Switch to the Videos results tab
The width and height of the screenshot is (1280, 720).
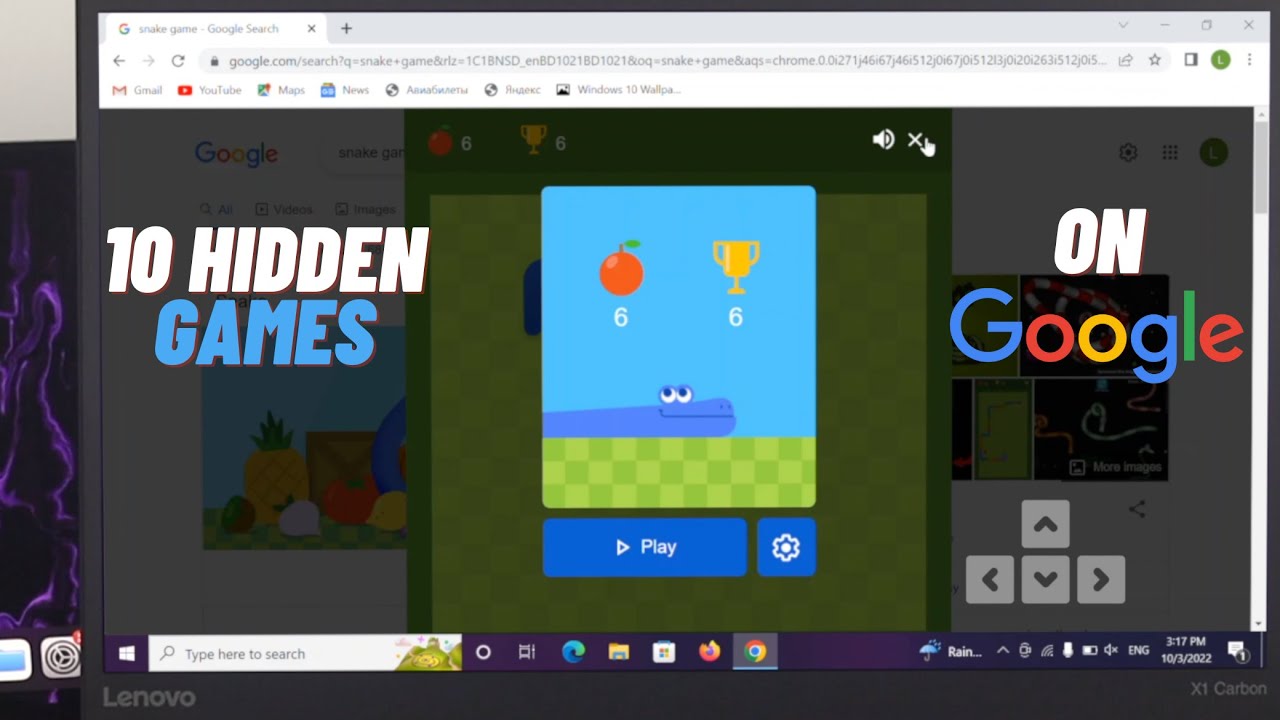pos(284,209)
